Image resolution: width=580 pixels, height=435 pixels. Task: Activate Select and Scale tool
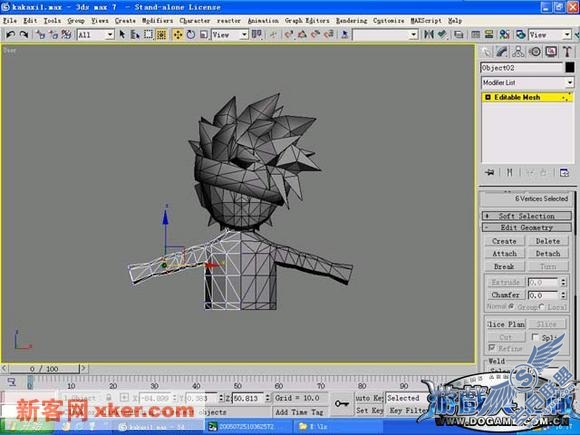pos(204,35)
